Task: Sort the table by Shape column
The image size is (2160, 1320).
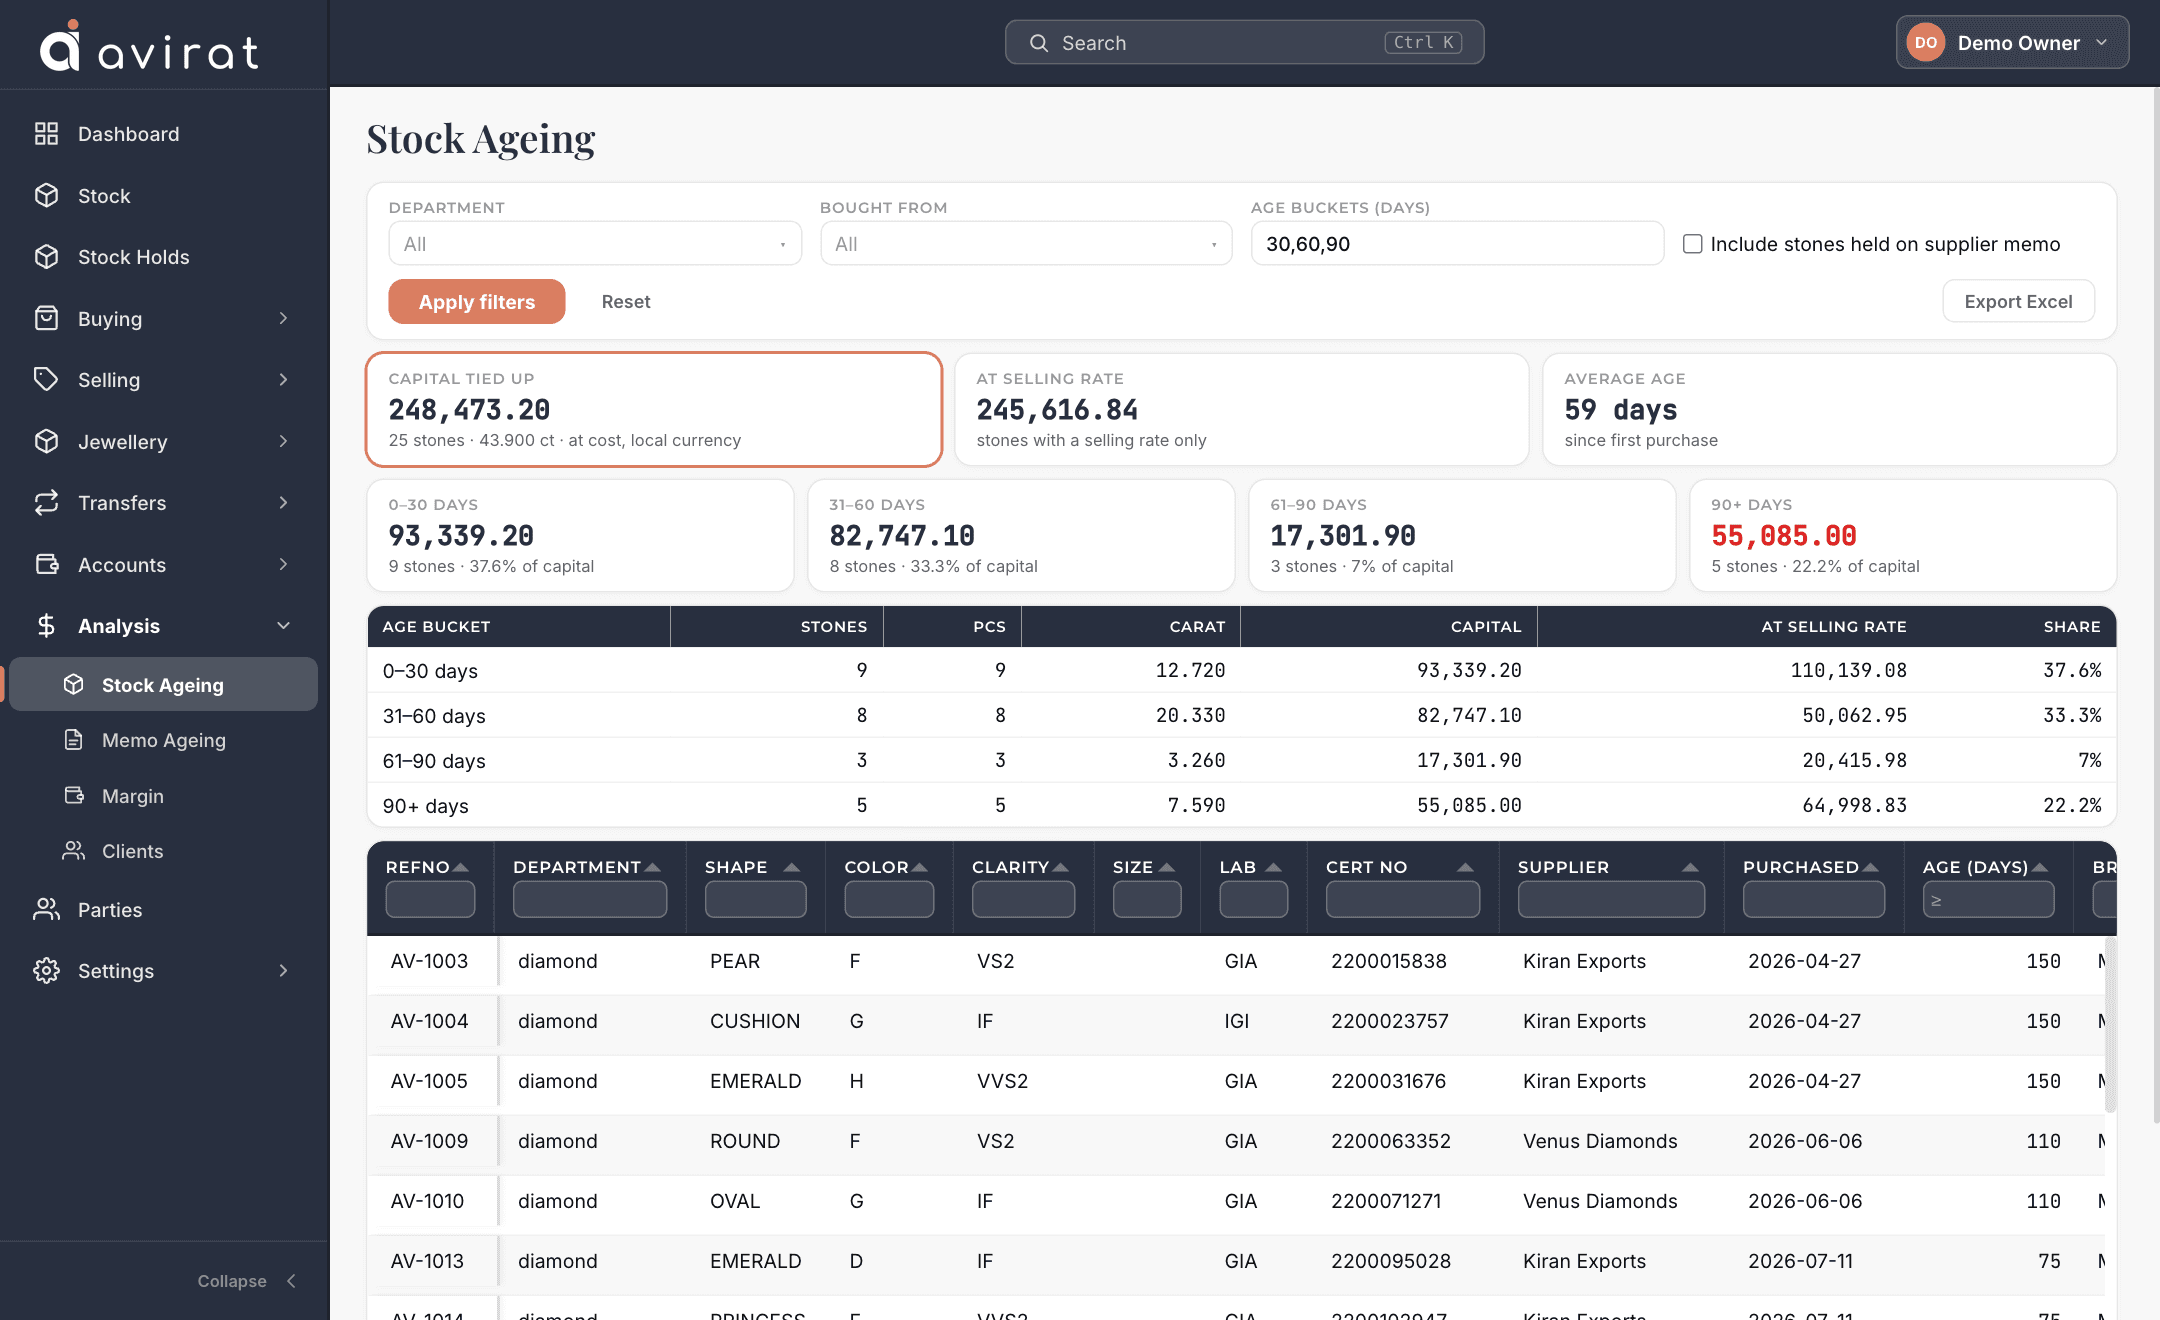Action: pos(791,867)
